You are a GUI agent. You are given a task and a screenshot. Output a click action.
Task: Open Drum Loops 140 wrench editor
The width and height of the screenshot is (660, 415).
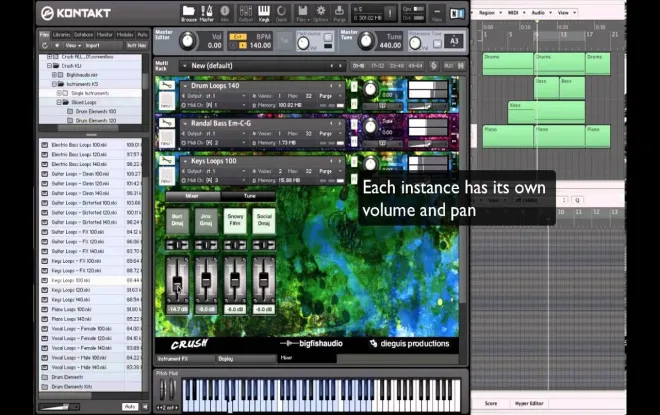[166, 85]
